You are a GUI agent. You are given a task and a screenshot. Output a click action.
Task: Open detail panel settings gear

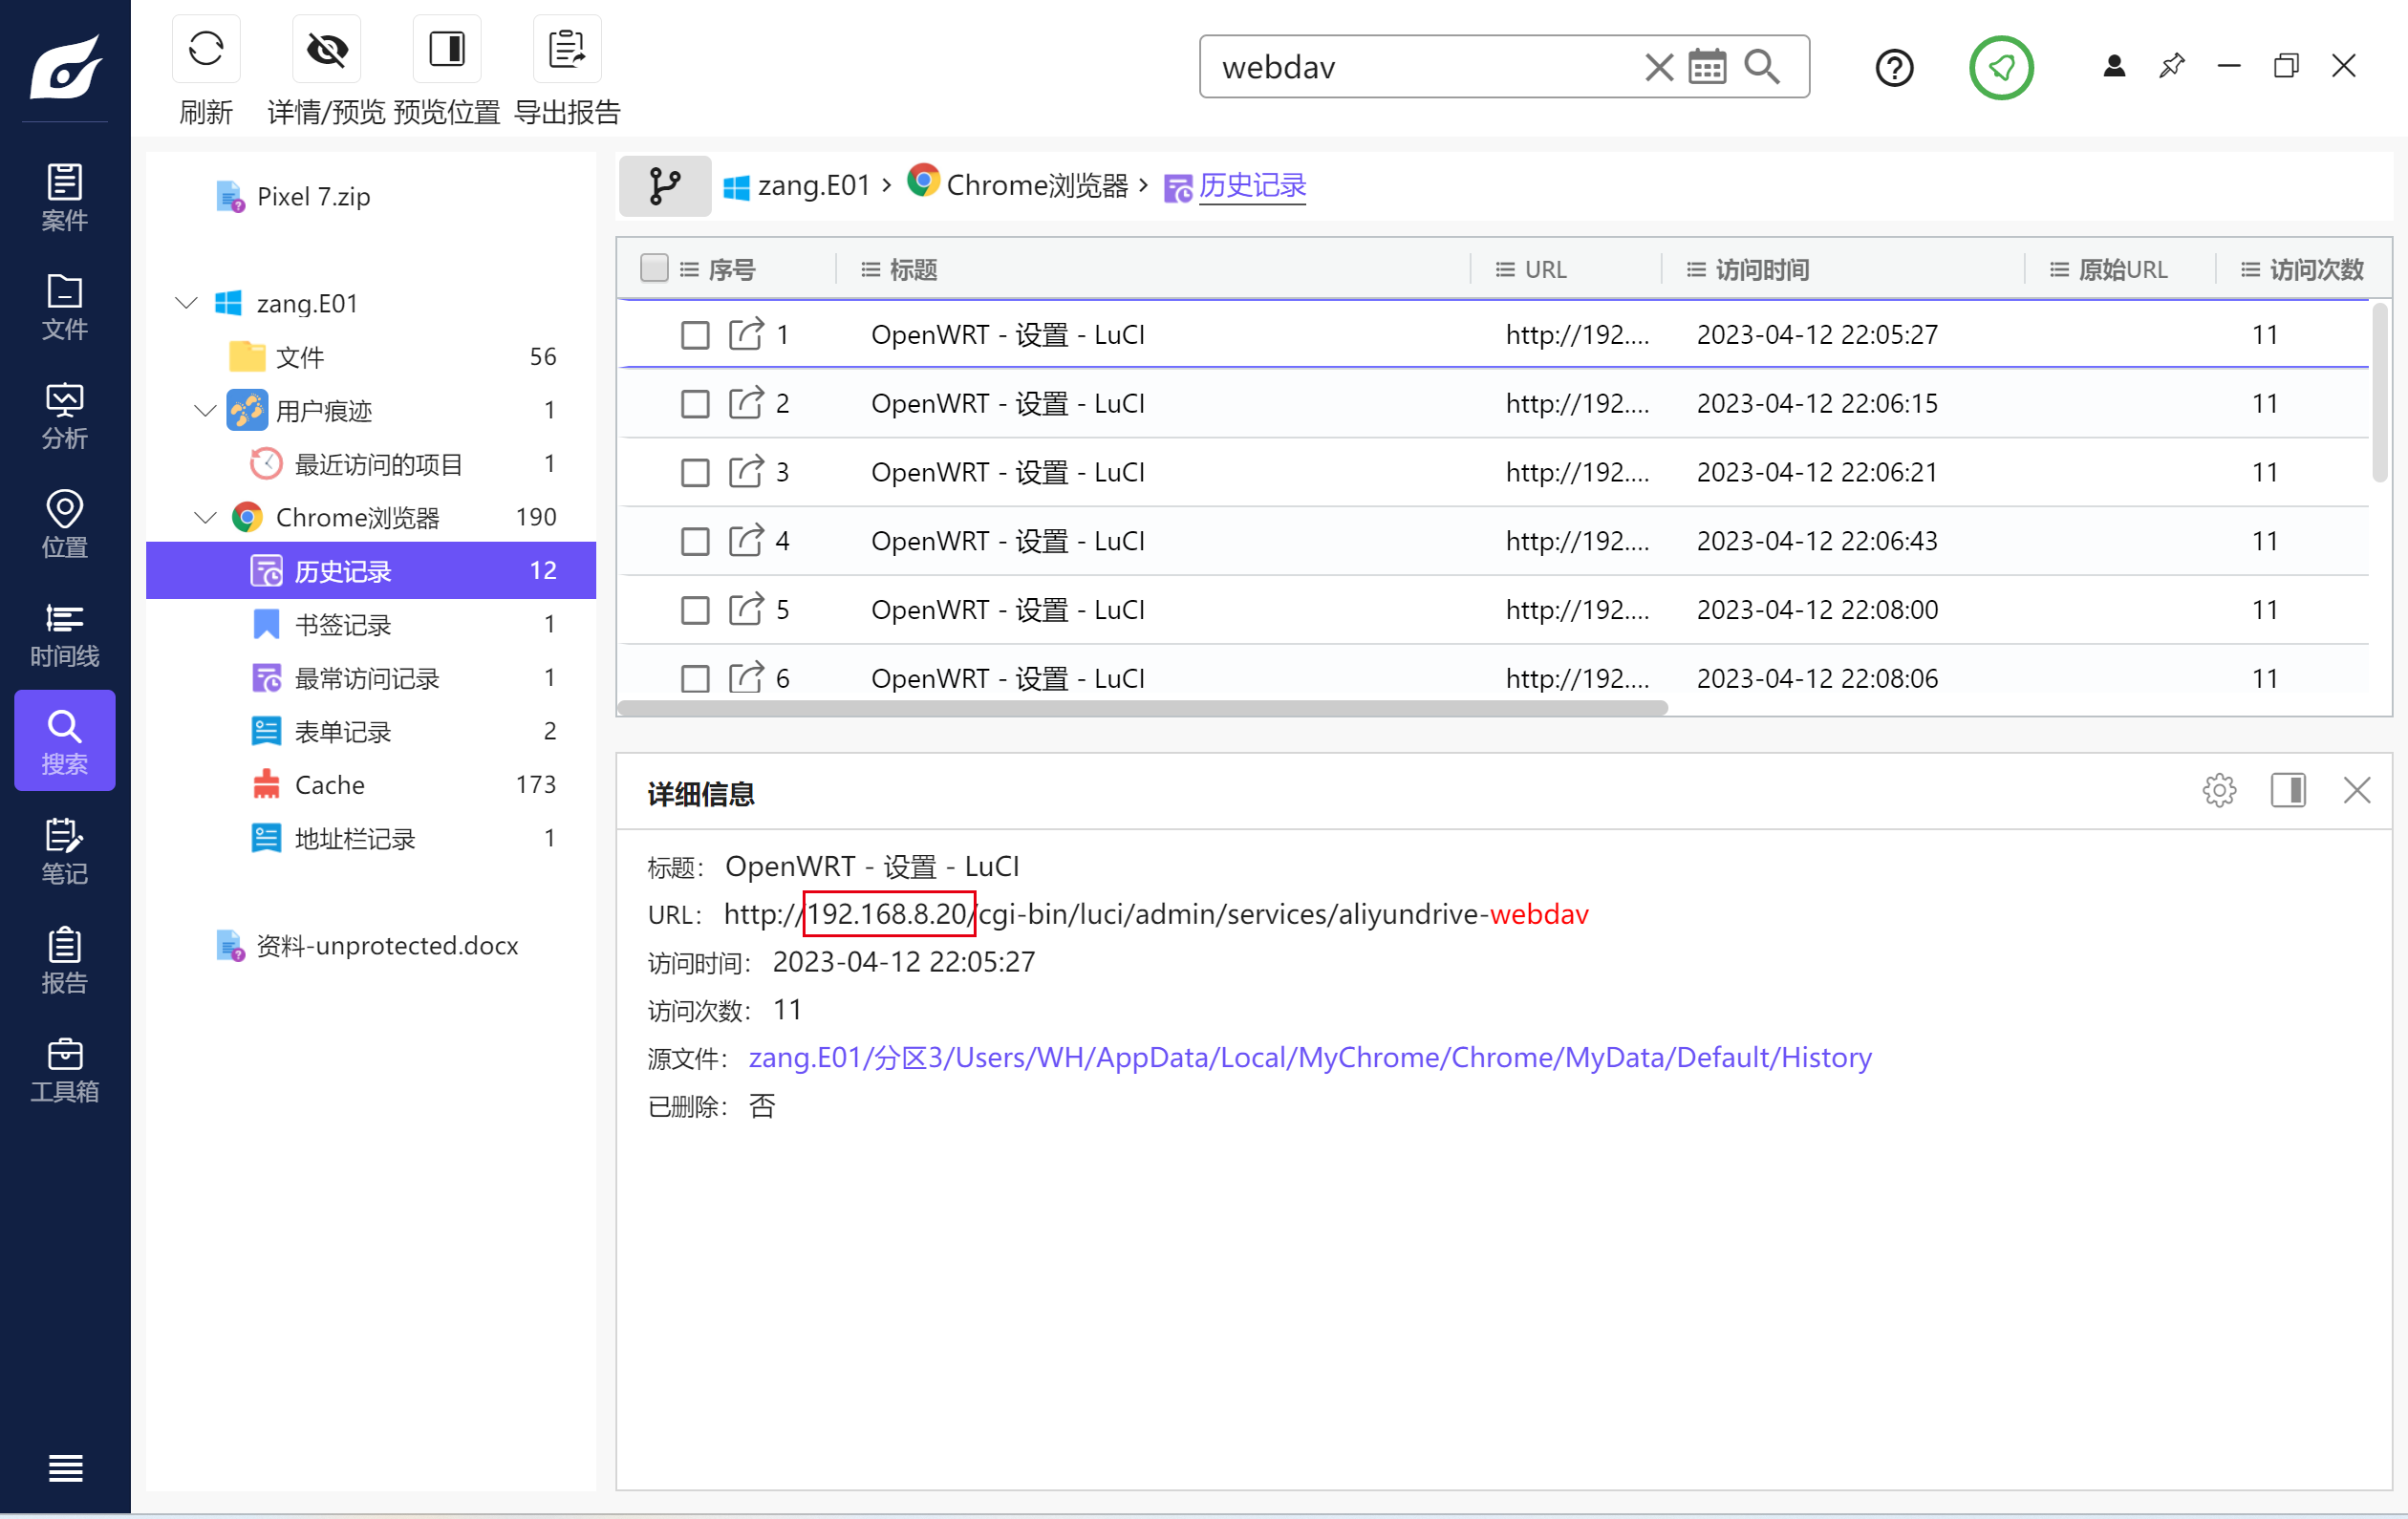(x=2219, y=790)
